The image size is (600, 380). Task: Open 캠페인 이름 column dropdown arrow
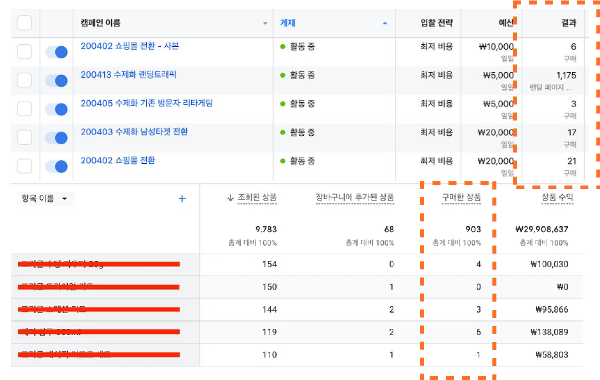(265, 23)
